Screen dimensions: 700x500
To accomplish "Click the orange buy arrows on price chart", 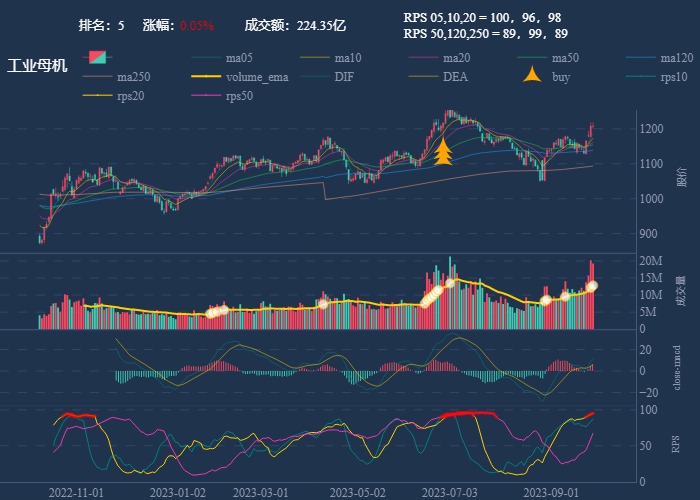I will [x=443, y=152].
